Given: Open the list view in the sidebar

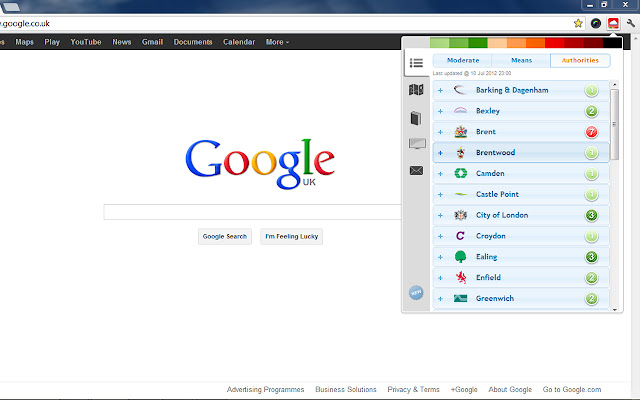Looking at the screenshot, I should coord(416,65).
